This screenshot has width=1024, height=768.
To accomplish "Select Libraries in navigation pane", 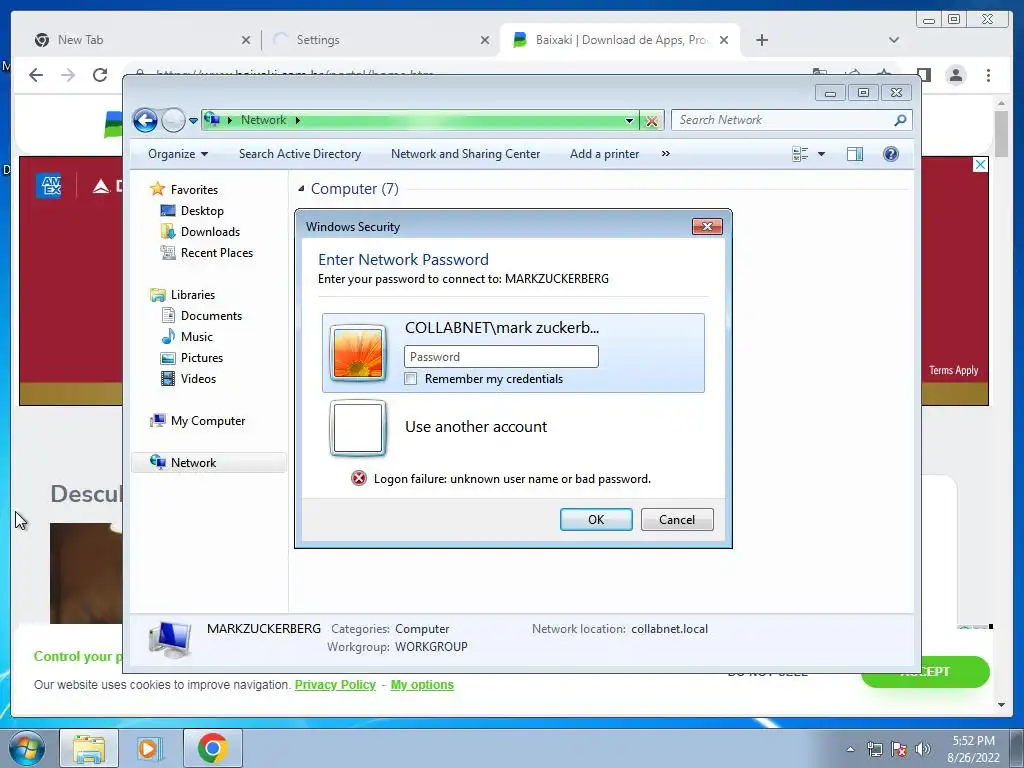I will [x=193, y=295].
